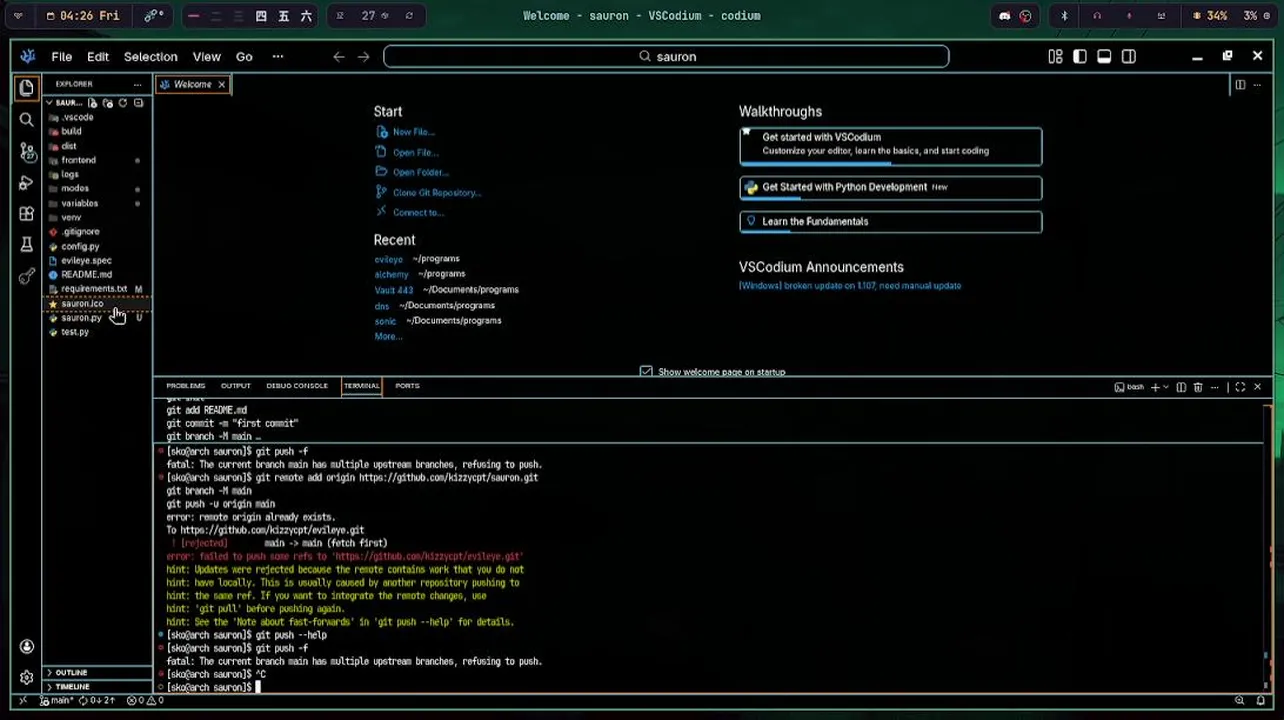Open the Manage gear icon
This screenshot has height=720, width=1284.
[x=26, y=677]
